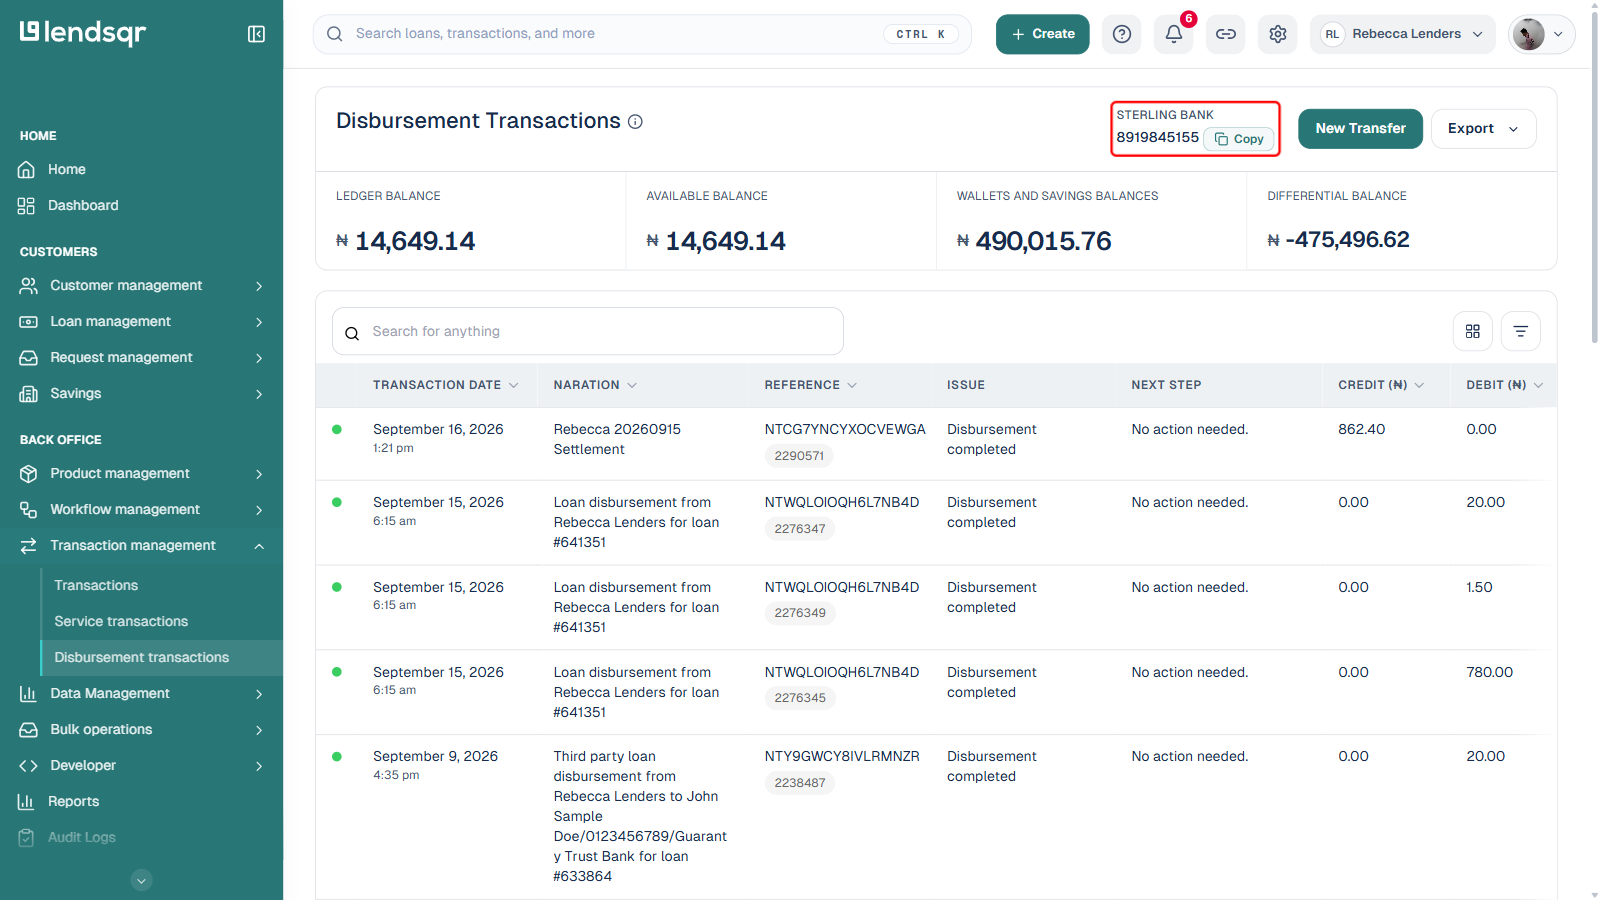This screenshot has height=900, width=1600.
Task: Expand Customer management chevron
Action: tap(259, 286)
